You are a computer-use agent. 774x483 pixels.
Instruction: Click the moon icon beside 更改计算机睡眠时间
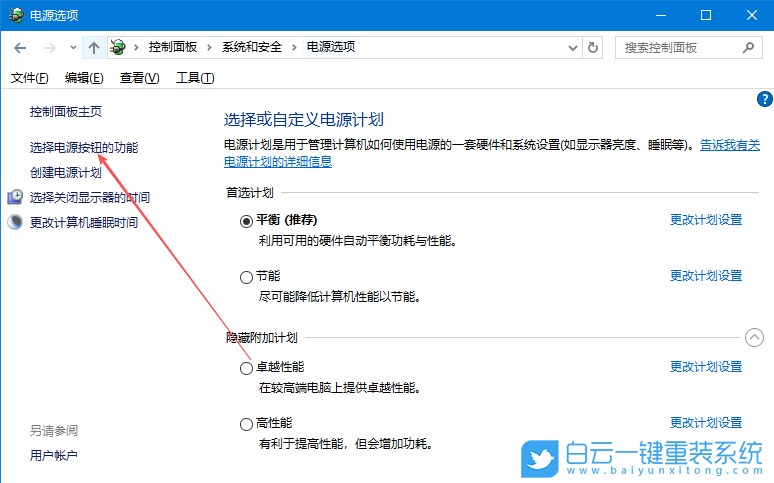[x=15, y=222]
